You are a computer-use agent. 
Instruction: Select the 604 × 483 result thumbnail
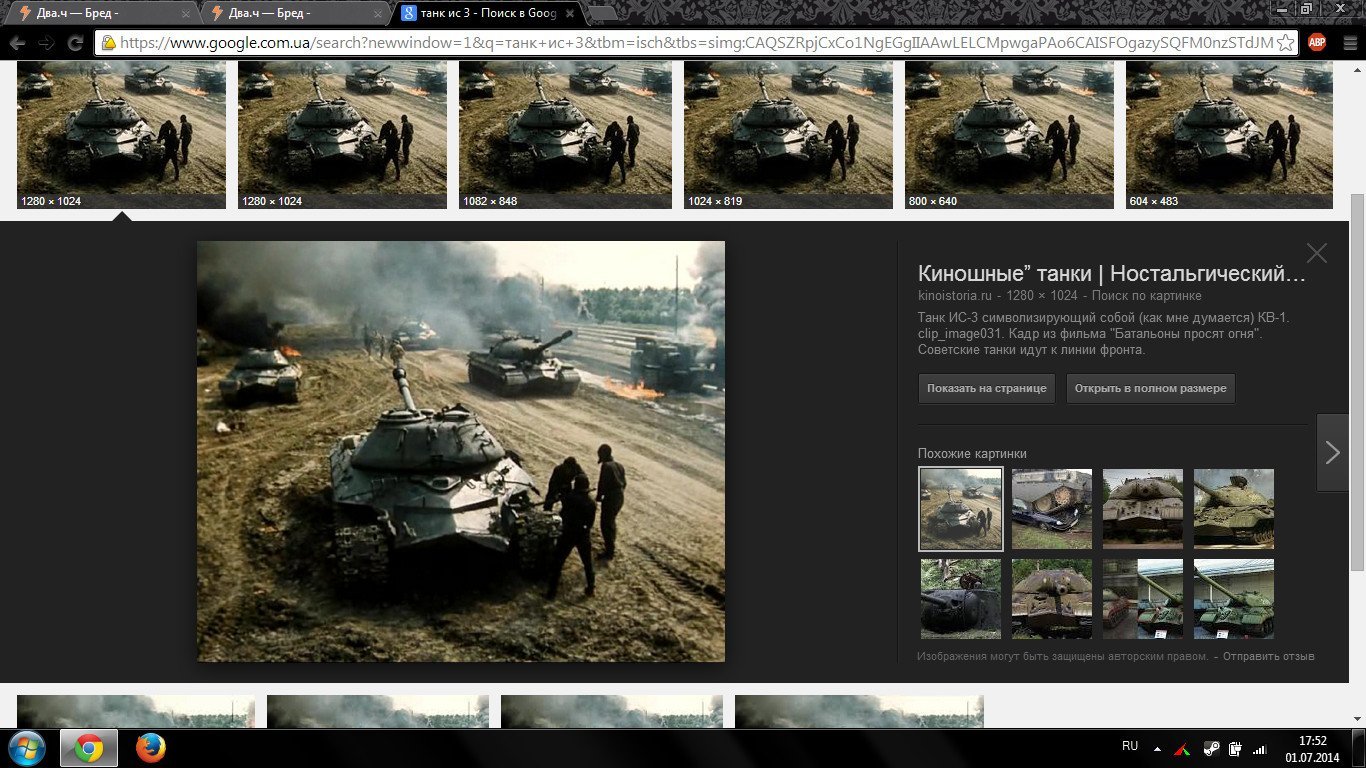(x=1229, y=135)
